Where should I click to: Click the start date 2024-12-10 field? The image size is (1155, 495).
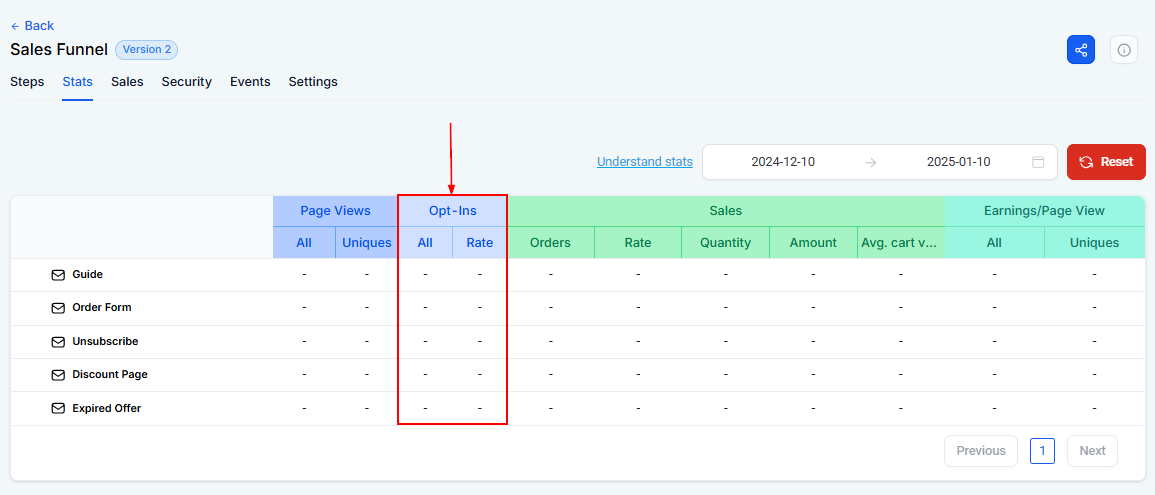click(x=782, y=162)
